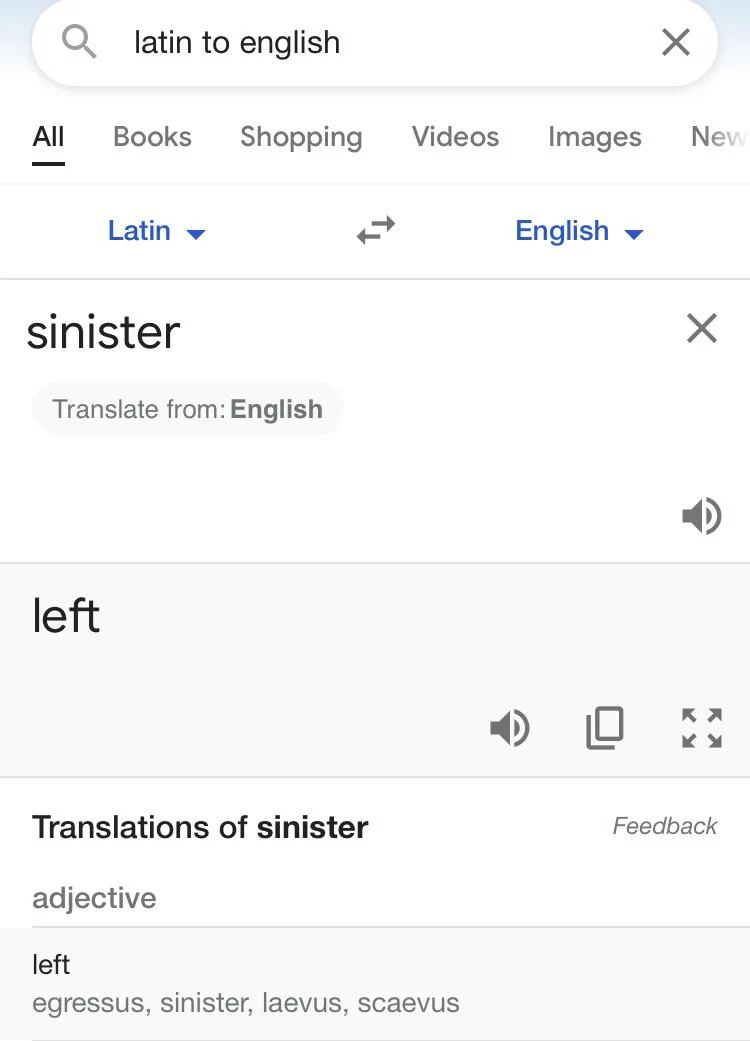Swap Latin and English languages

click(376, 230)
